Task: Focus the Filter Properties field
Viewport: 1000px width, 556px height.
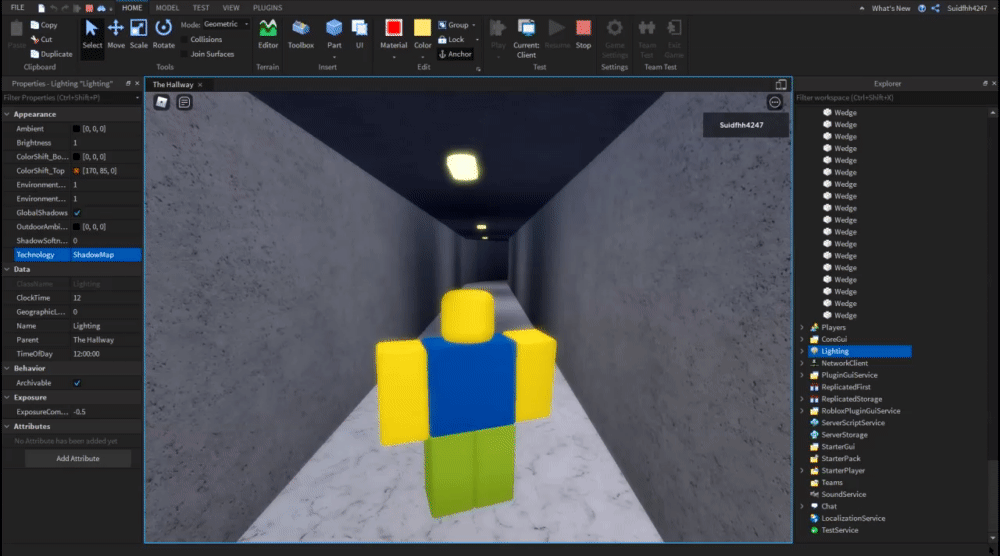Action: pos(69,98)
